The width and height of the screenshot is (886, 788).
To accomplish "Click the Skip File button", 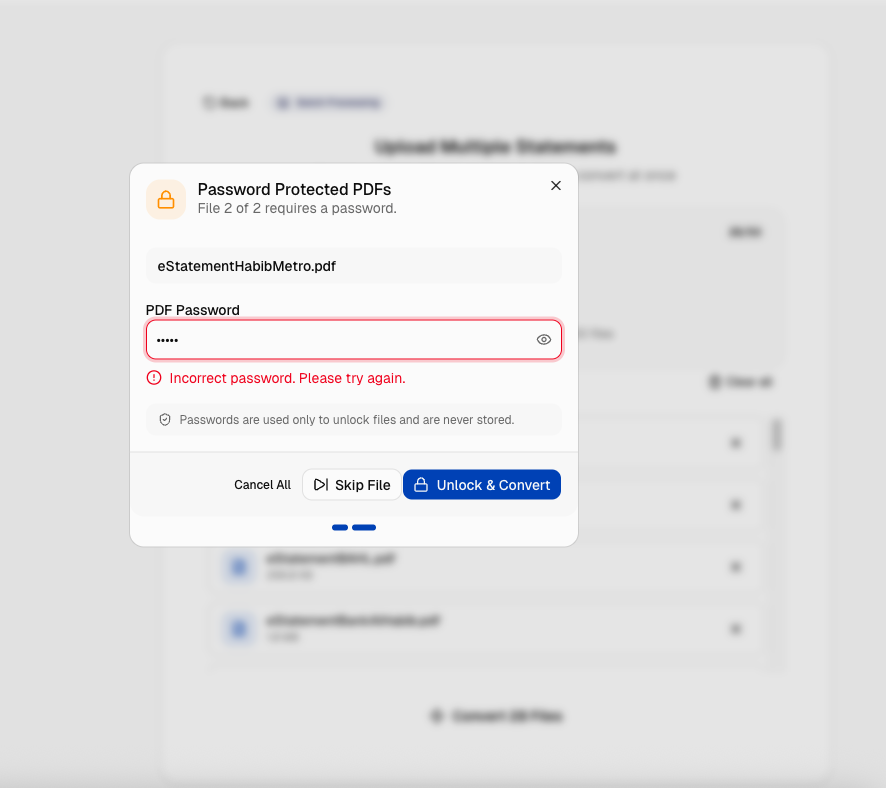I will 351,484.
